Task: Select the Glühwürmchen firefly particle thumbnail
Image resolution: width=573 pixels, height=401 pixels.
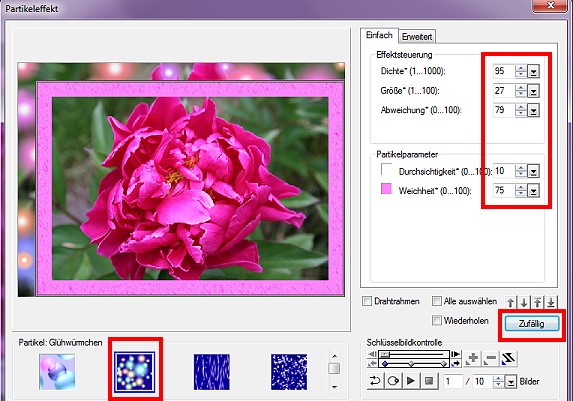Action: [x=134, y=372]
